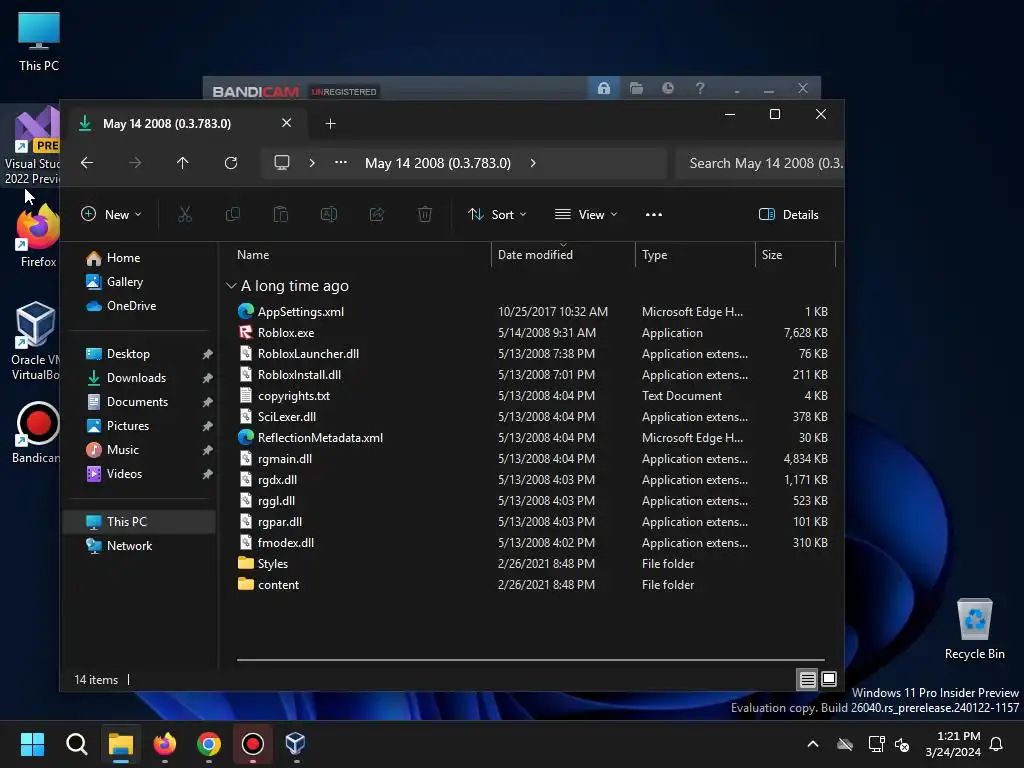Click the Paste clipboard icon
Image resolution: width=1024 pixels, height=768 pixels.
coord(281,214)
